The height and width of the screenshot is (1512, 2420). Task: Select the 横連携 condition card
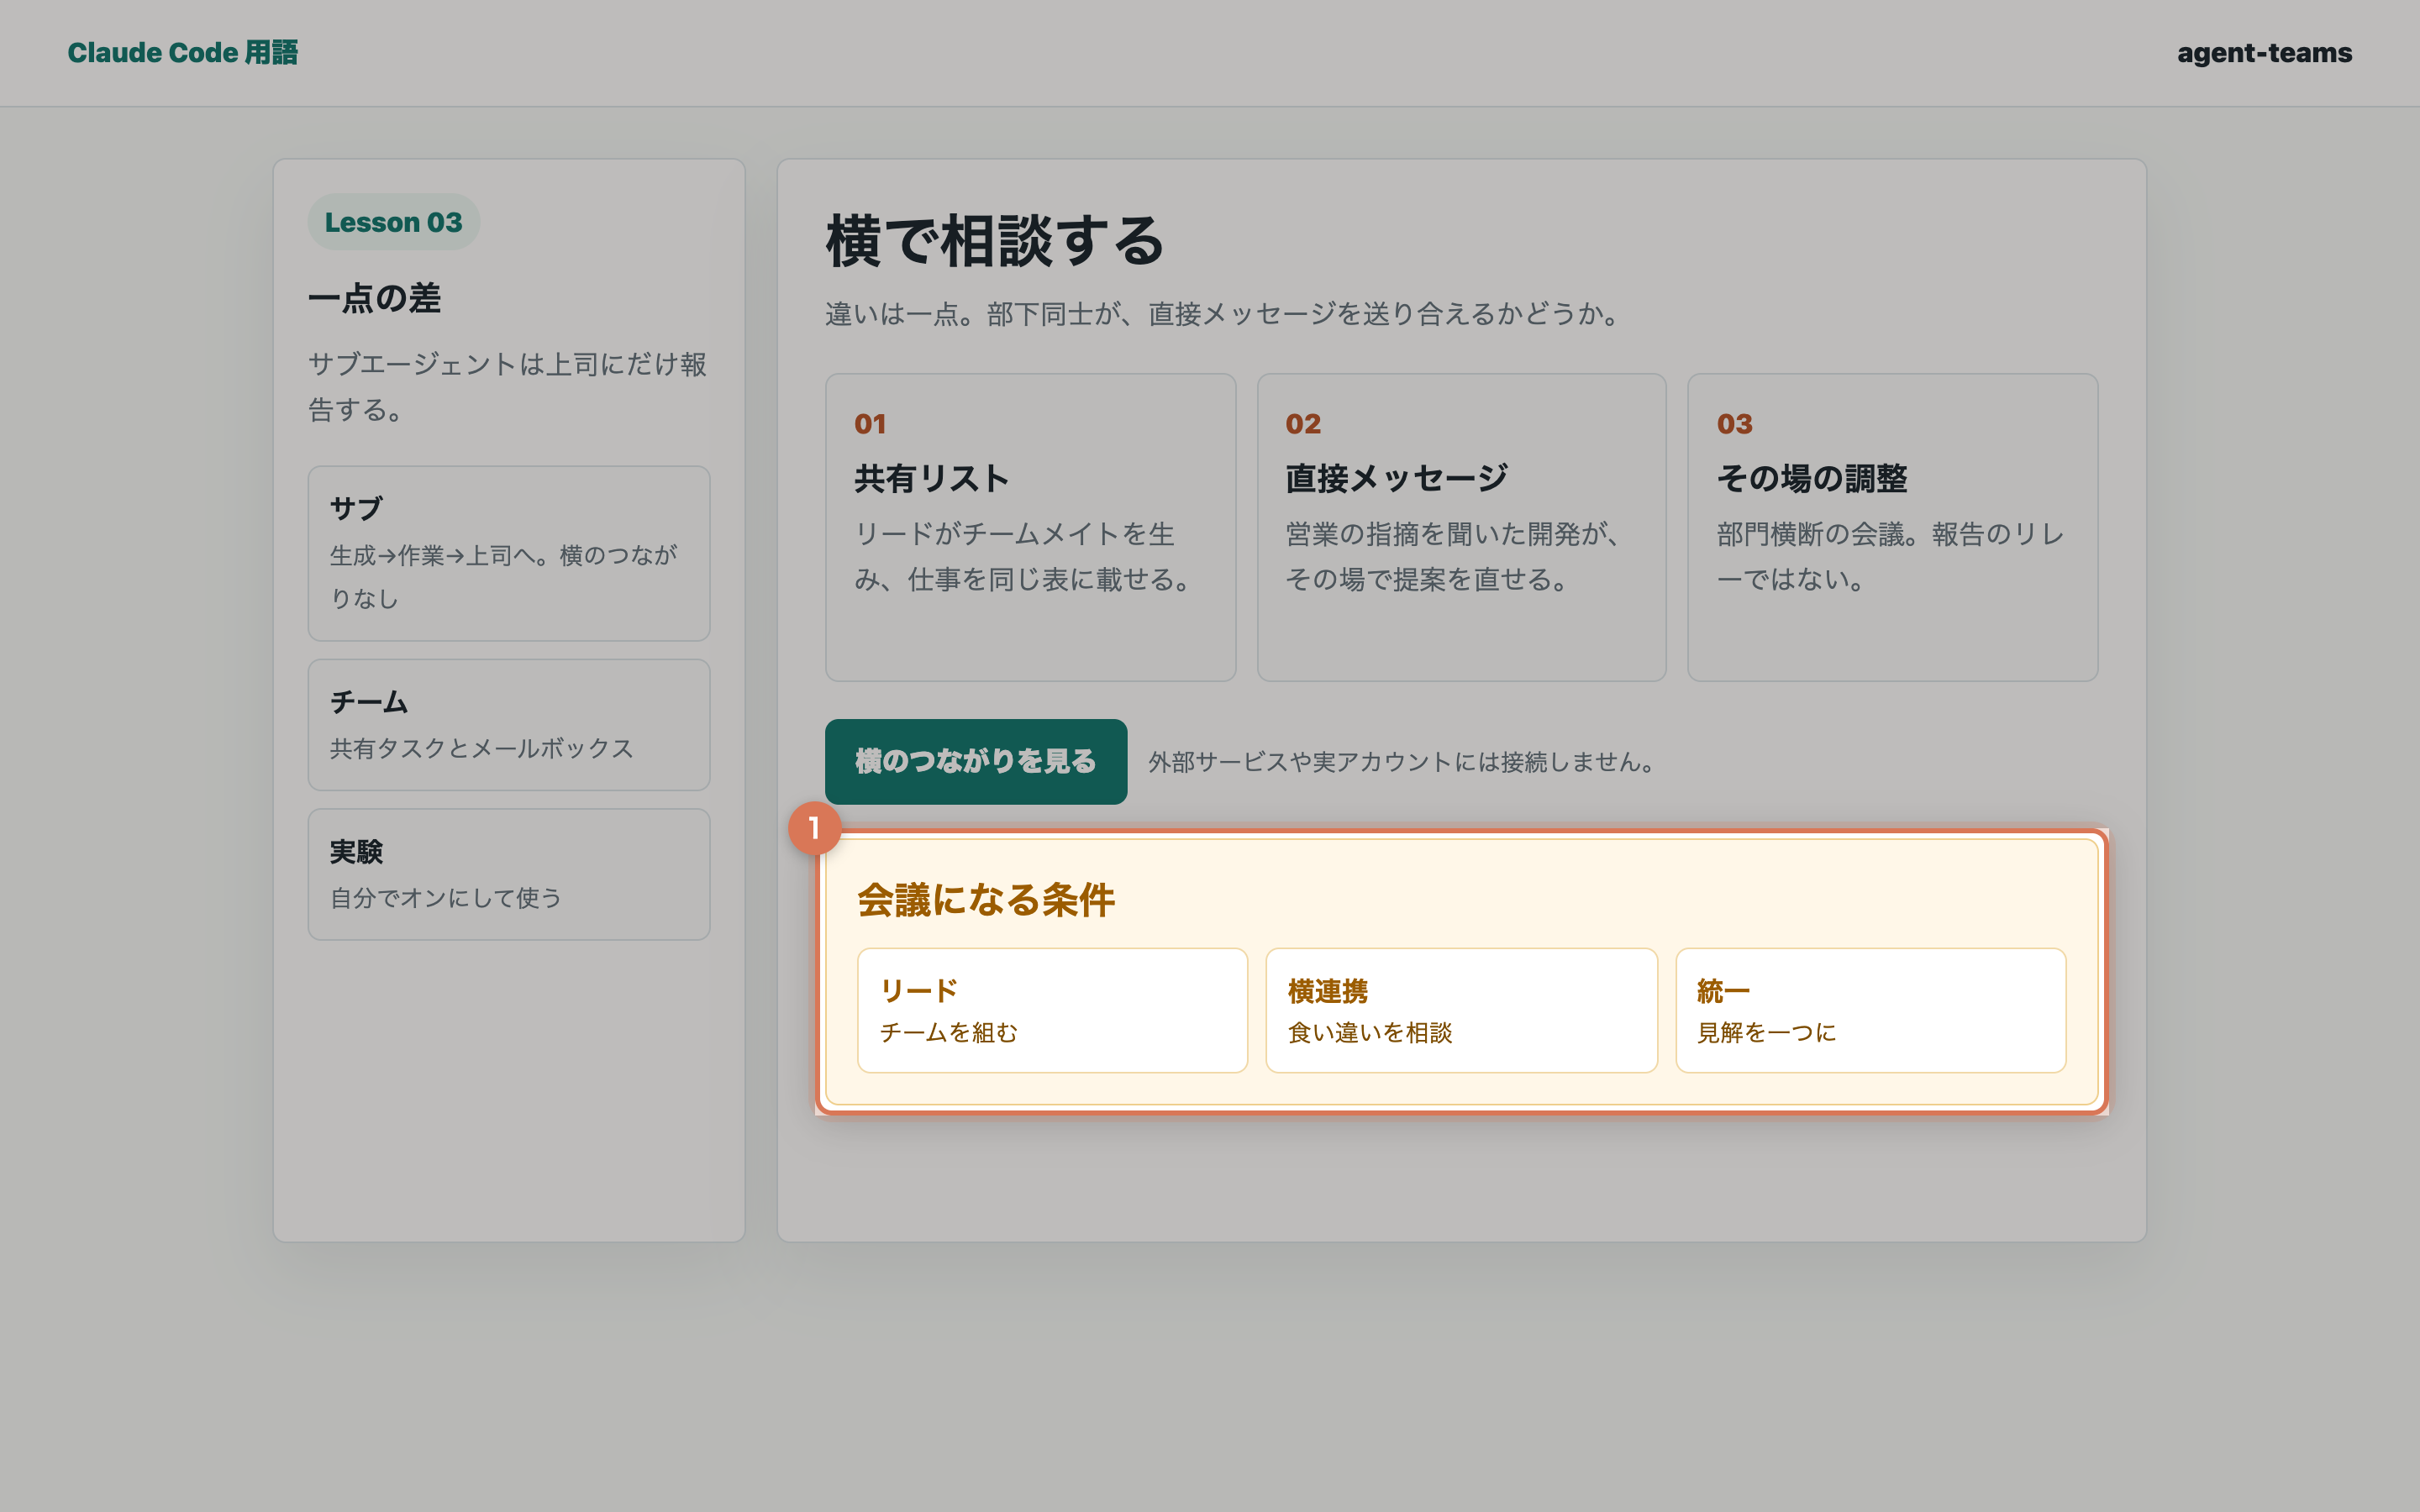(x=1461, y=1010)
